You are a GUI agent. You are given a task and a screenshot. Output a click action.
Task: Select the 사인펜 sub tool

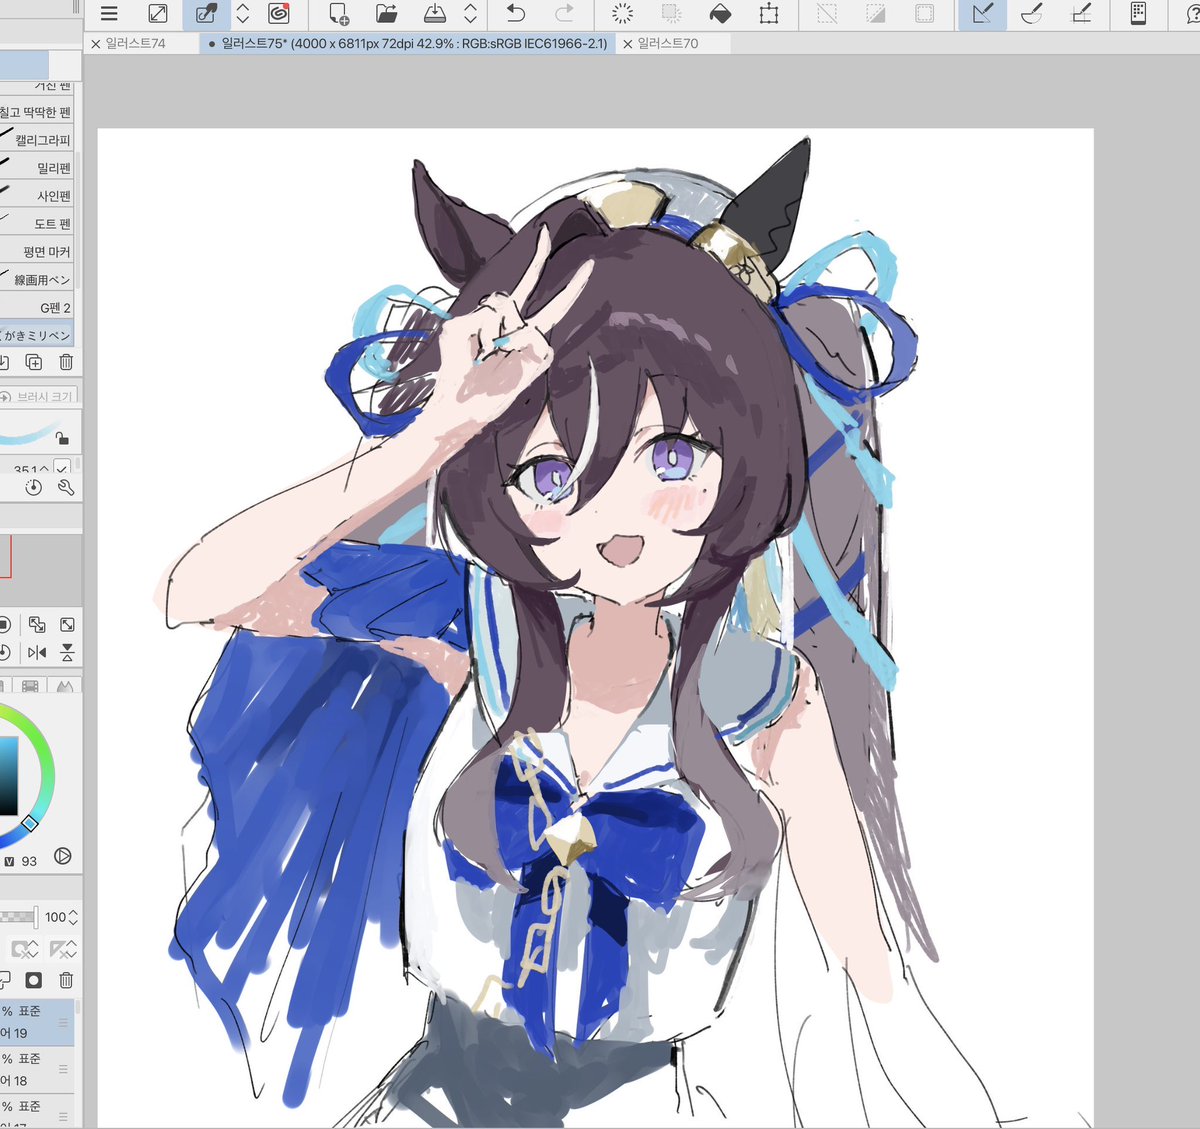[x=37, y=196]
